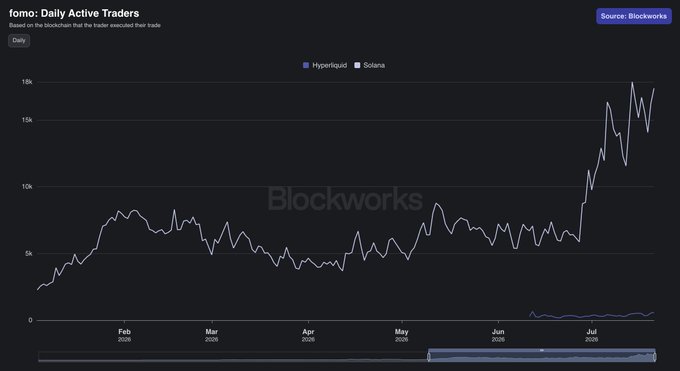Click the Mar 2026 axis label
Viewport: 680px width, 371px height.
(212, 335)
